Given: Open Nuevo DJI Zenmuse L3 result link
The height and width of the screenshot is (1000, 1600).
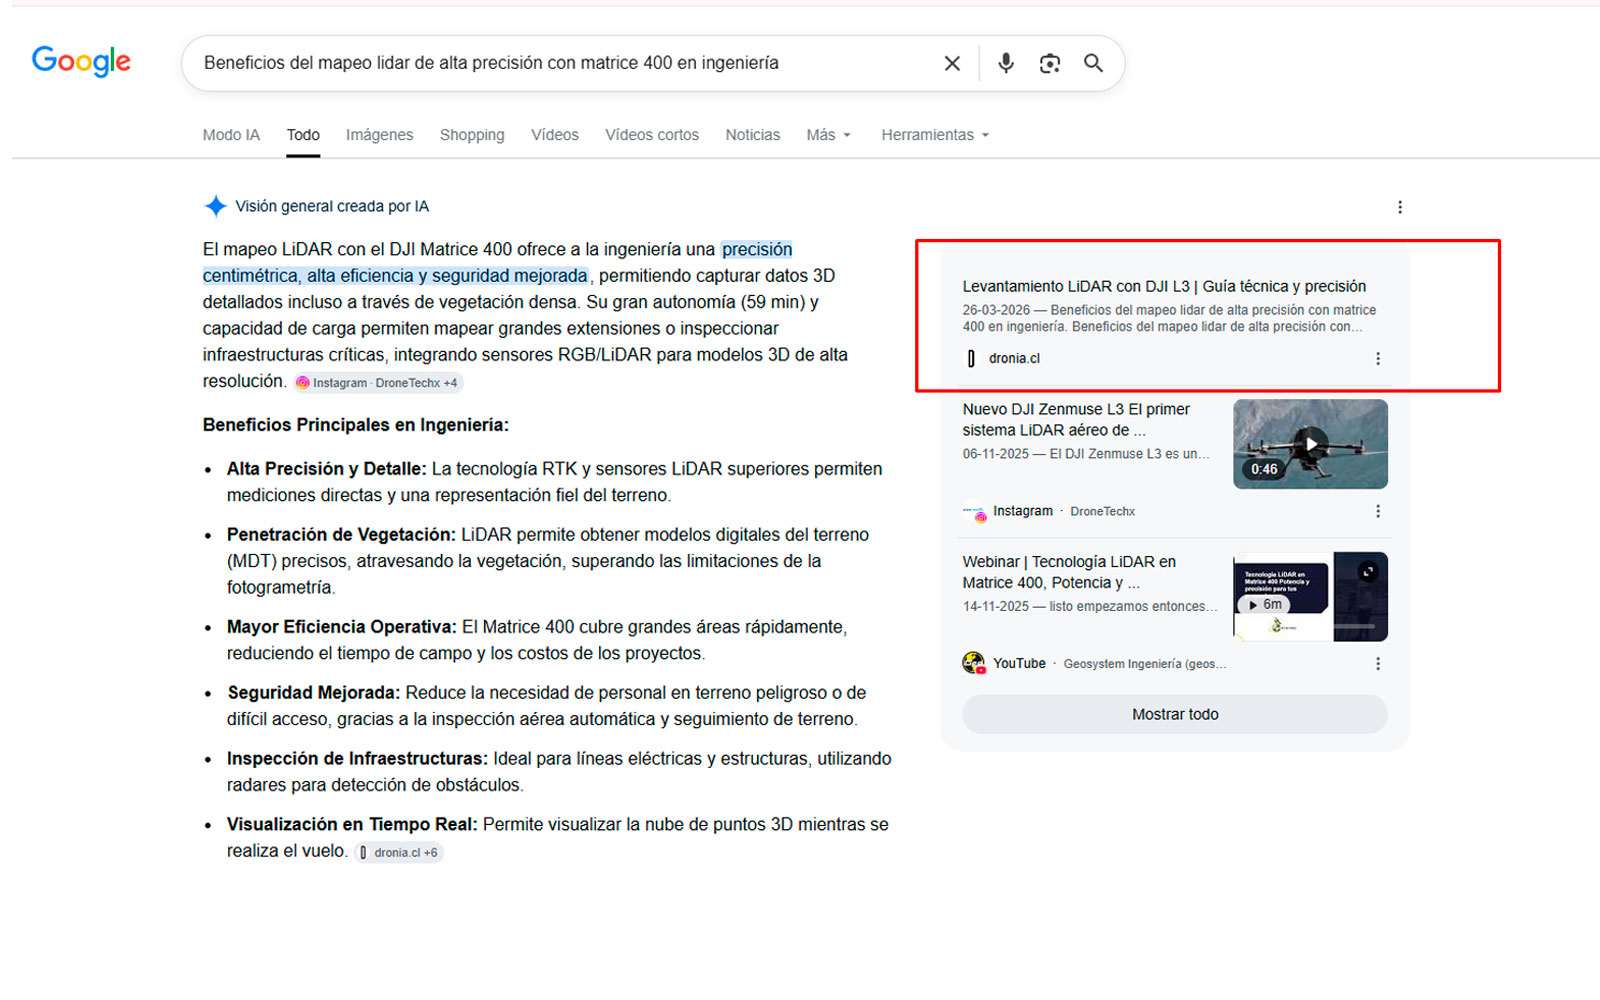Looking at the screenshot, I should click(x=1076, y=420).
